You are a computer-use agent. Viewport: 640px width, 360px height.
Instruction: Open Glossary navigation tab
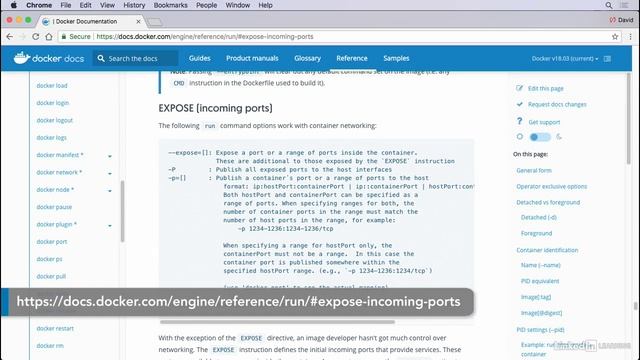(x=307, y=58)
